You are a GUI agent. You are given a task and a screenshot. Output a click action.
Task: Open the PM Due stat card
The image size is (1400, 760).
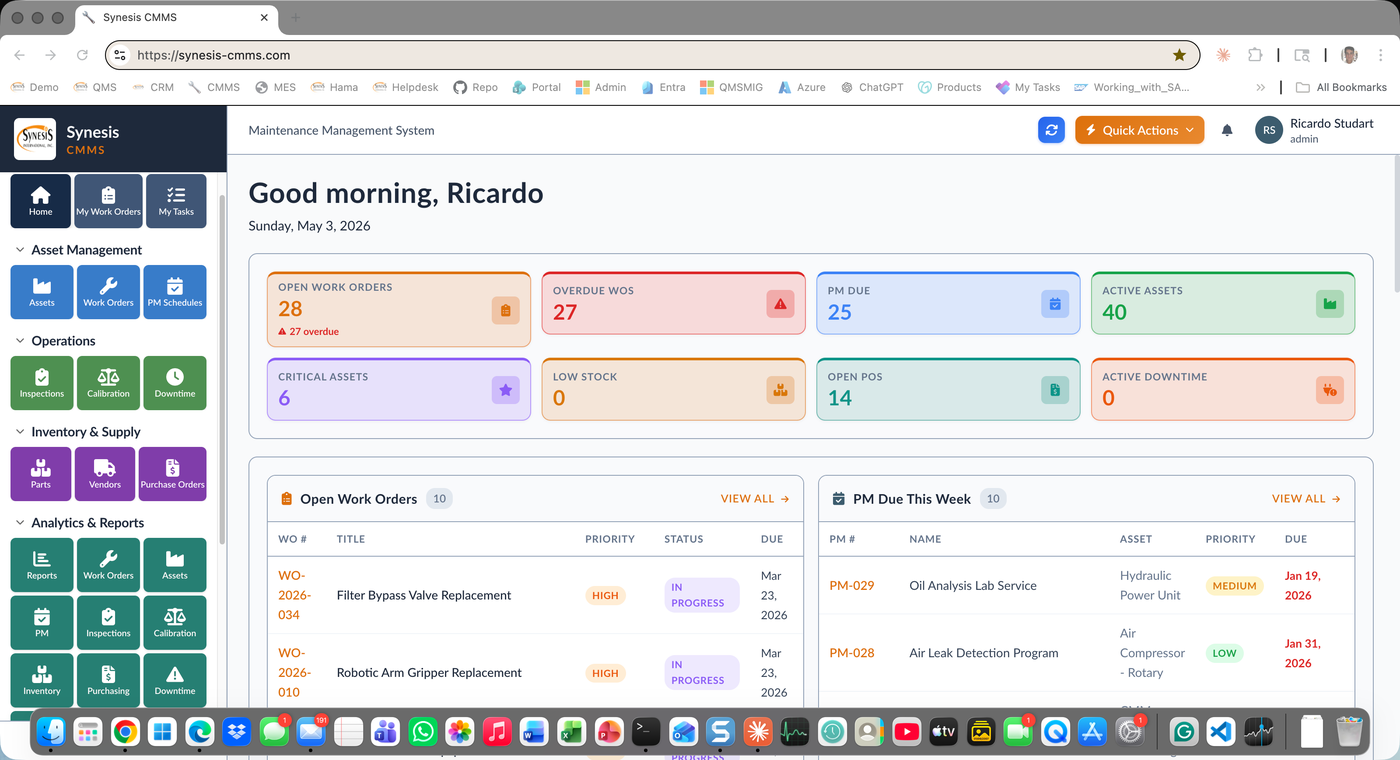(948, 302)
